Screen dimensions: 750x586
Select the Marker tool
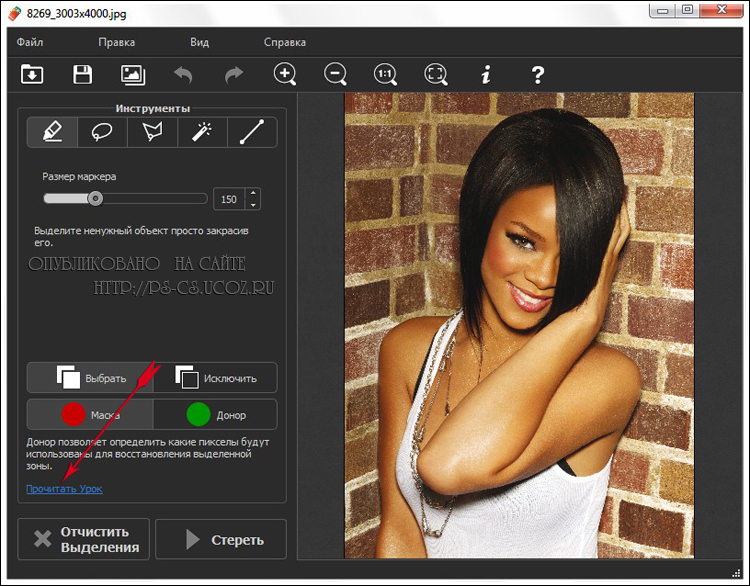coord(52,132)
